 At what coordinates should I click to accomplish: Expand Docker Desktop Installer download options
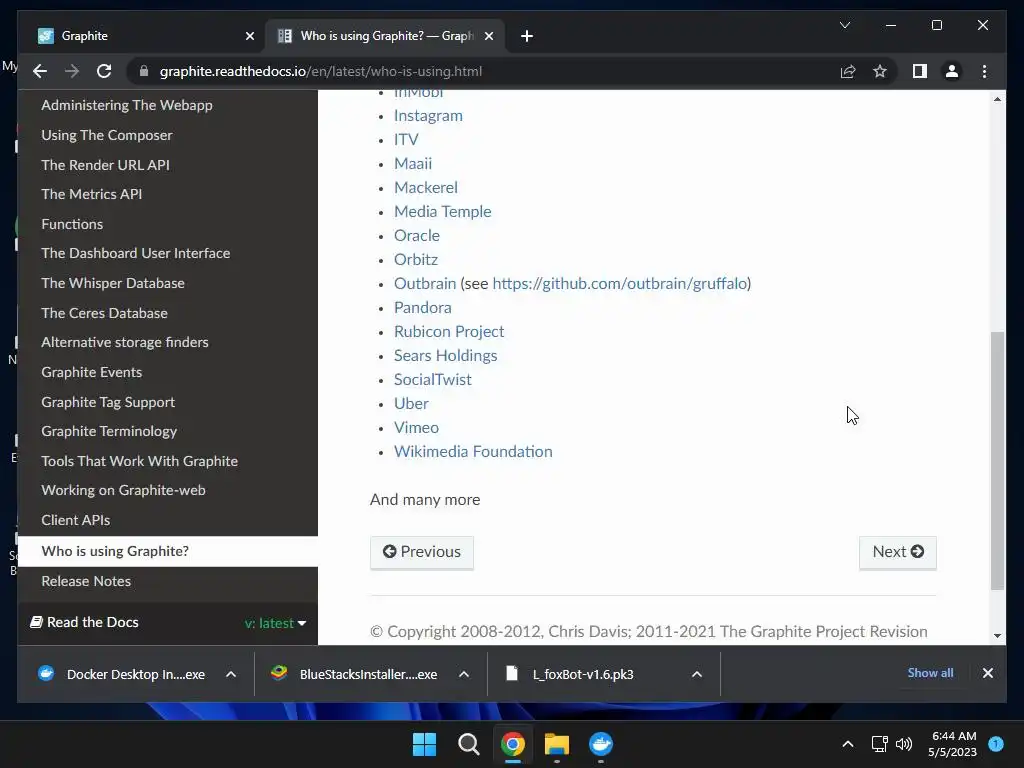point(231,674)
